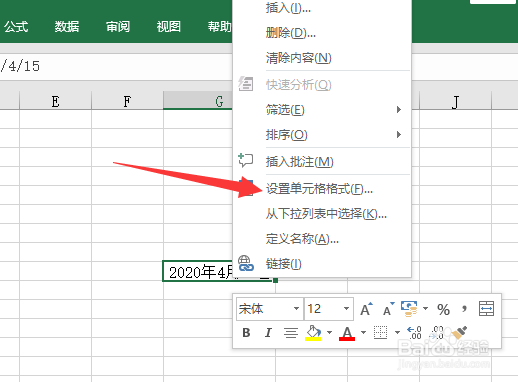Click the Increase Decimal icon
Viewport: 518px width, 382px height.
pos(414,333)
